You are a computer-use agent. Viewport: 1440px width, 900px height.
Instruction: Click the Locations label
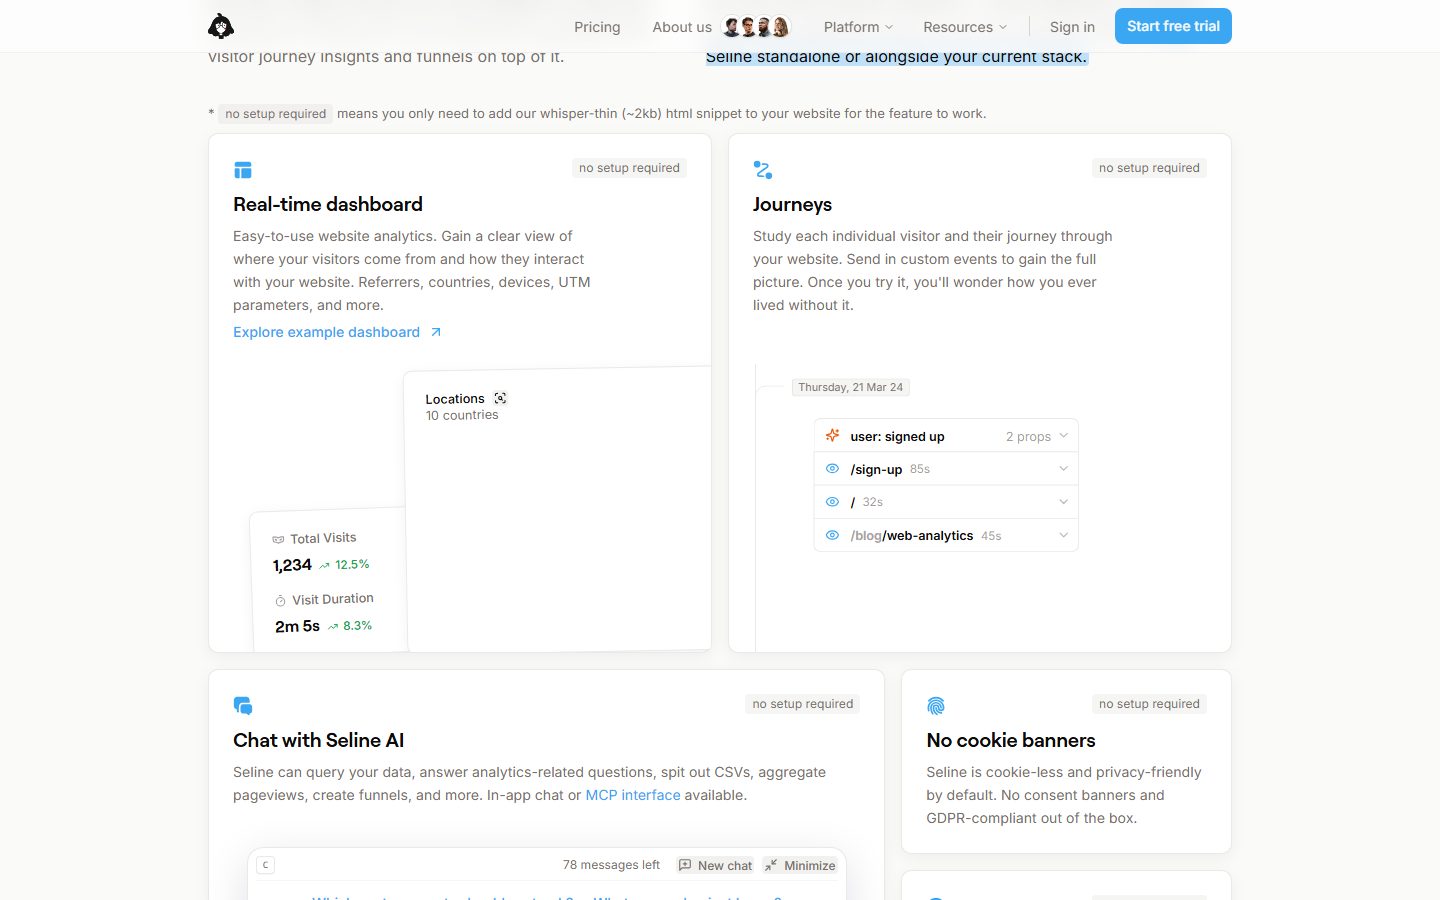click(x=455, y=398)
